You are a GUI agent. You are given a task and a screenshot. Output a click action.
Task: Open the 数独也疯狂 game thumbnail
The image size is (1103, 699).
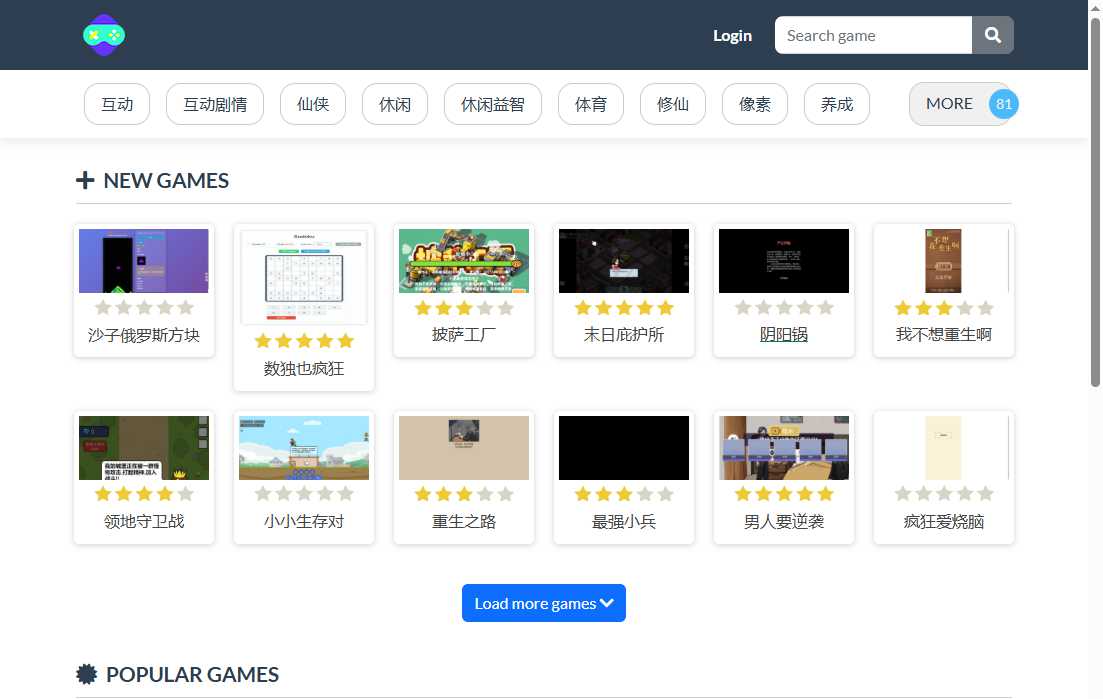303,277
